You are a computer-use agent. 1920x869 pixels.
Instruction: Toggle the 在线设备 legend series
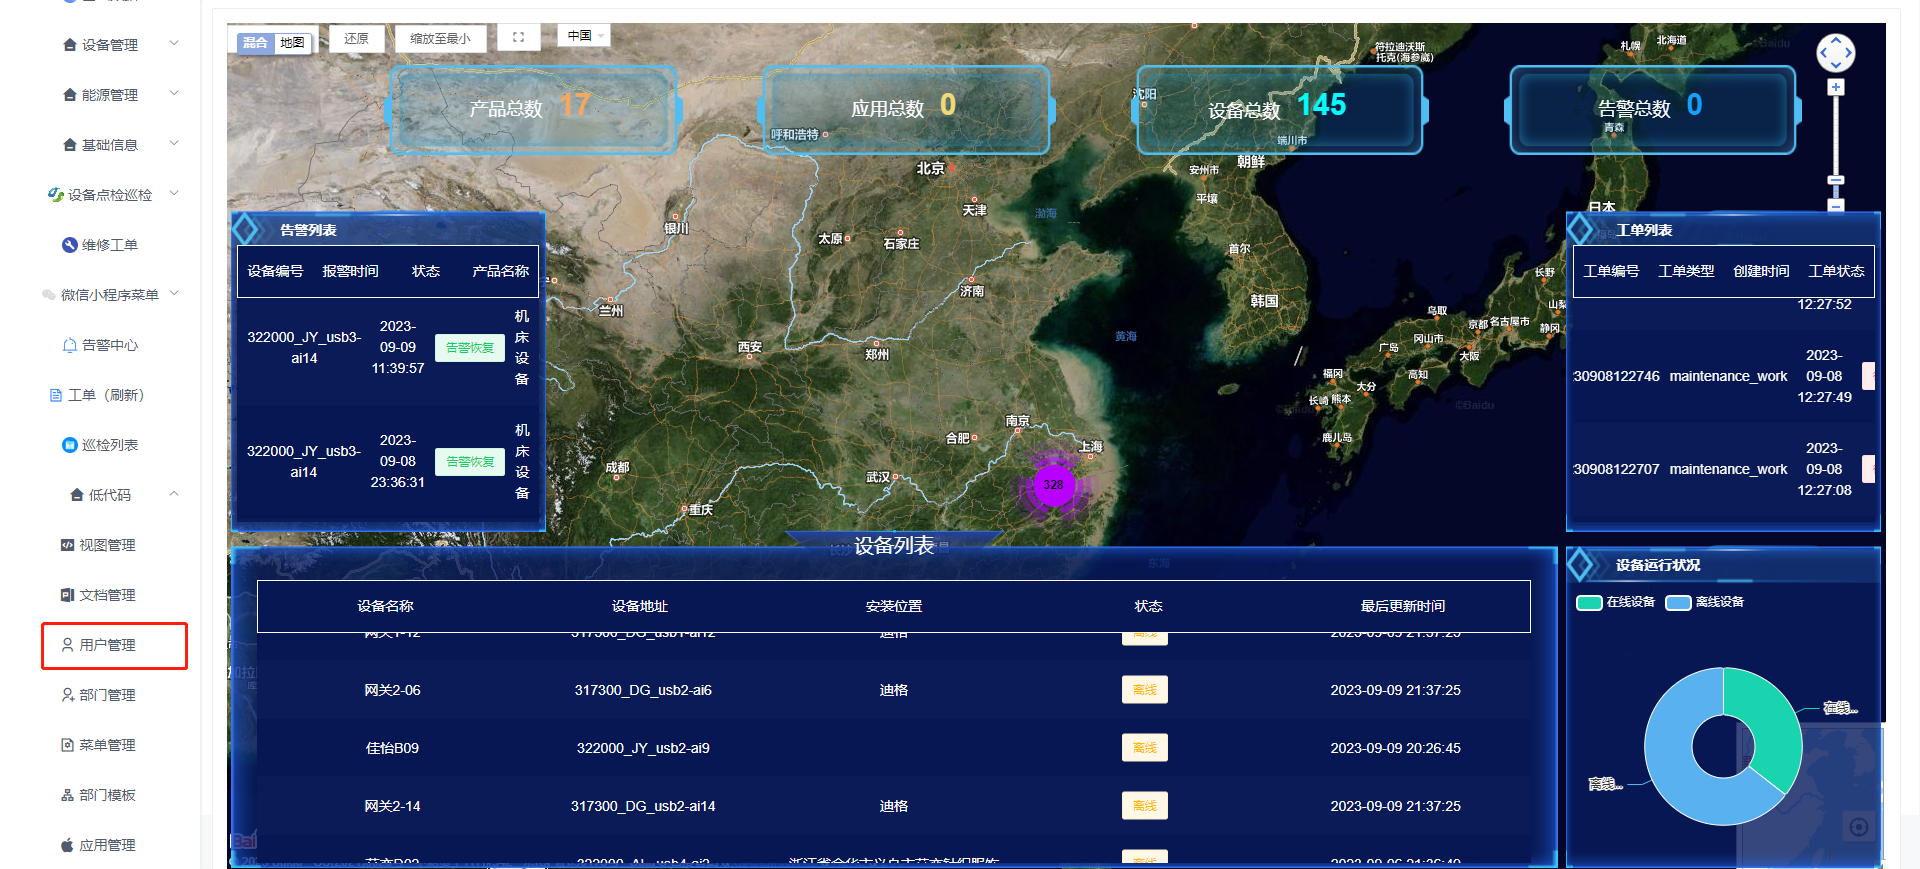point(1616,602)
